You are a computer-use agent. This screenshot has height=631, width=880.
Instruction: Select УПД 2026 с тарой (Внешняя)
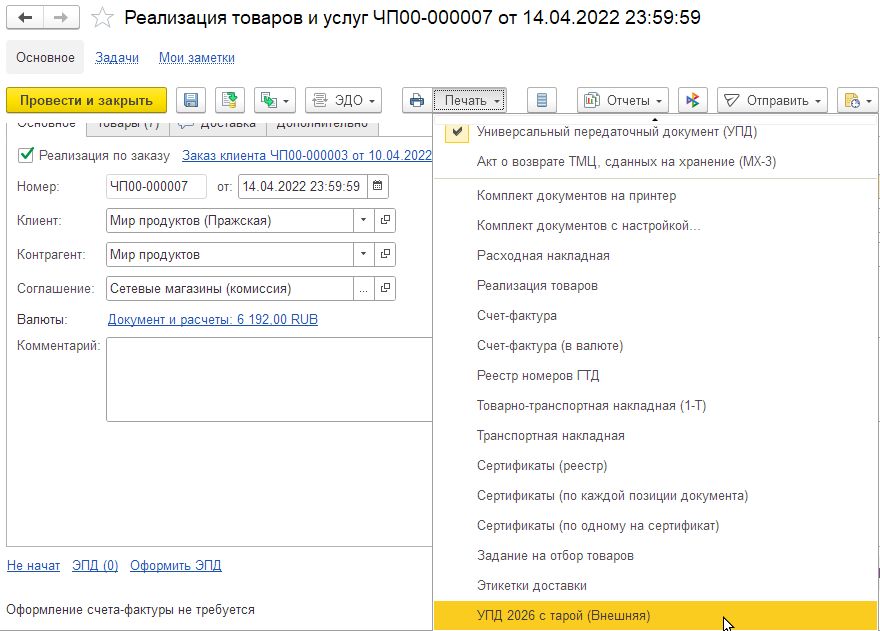pyautogui.click(x=655, y=616)
